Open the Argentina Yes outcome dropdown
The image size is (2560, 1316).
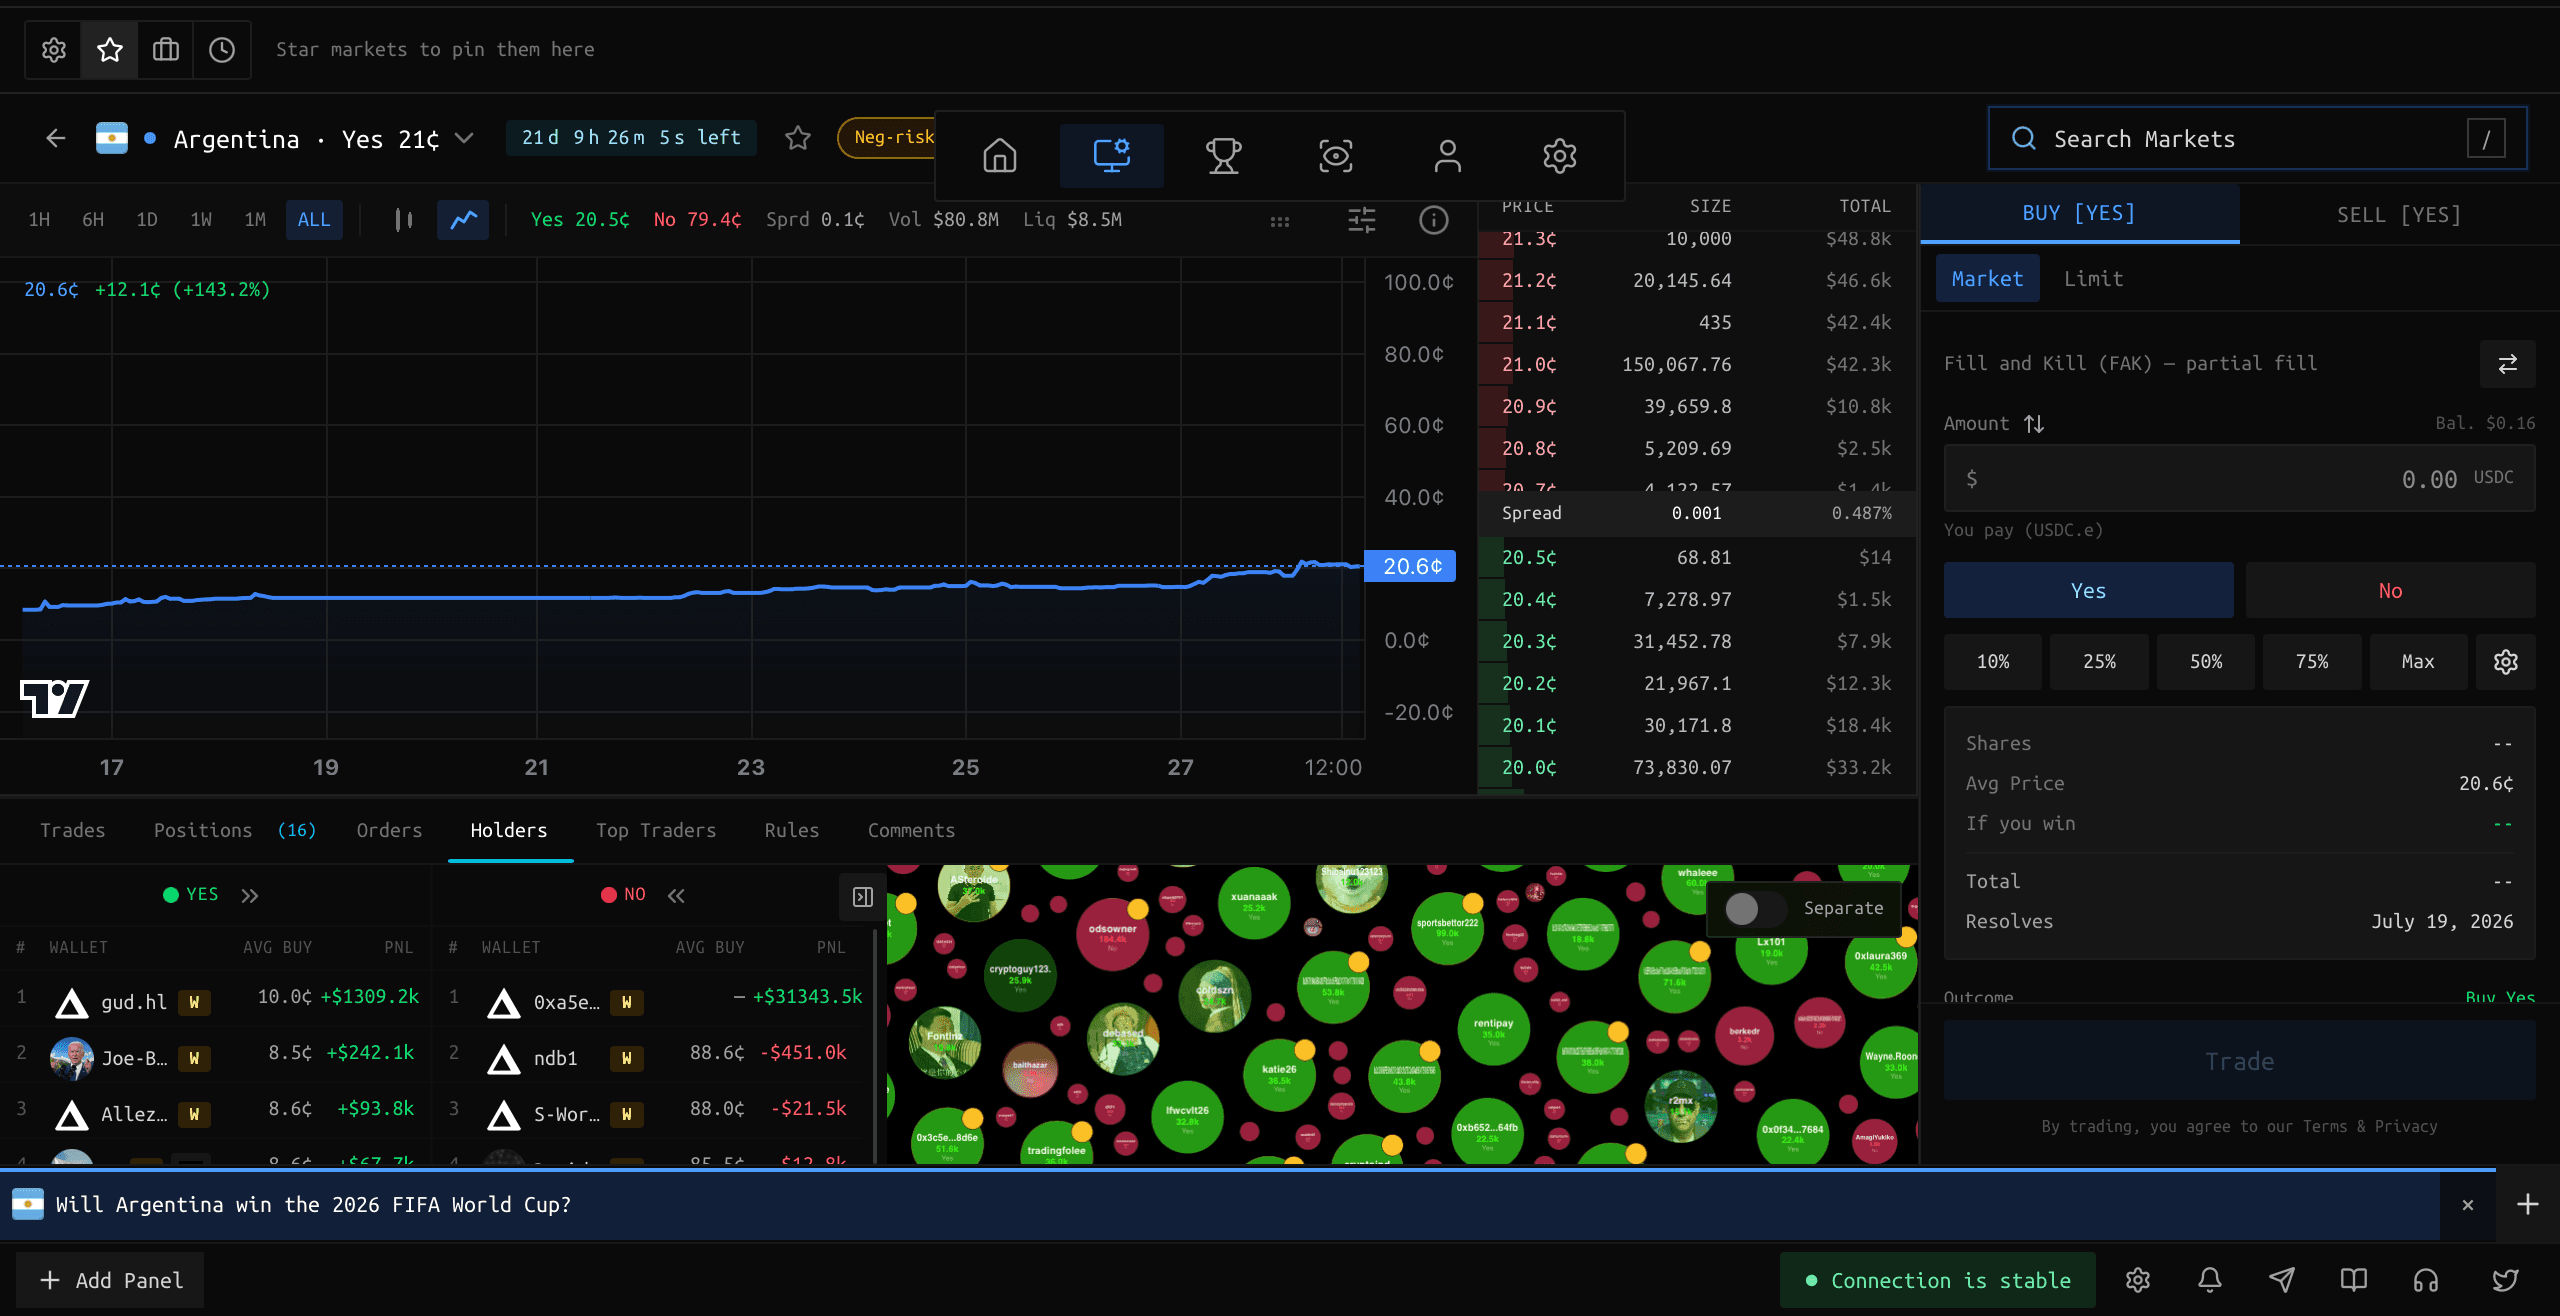(464, 138)
